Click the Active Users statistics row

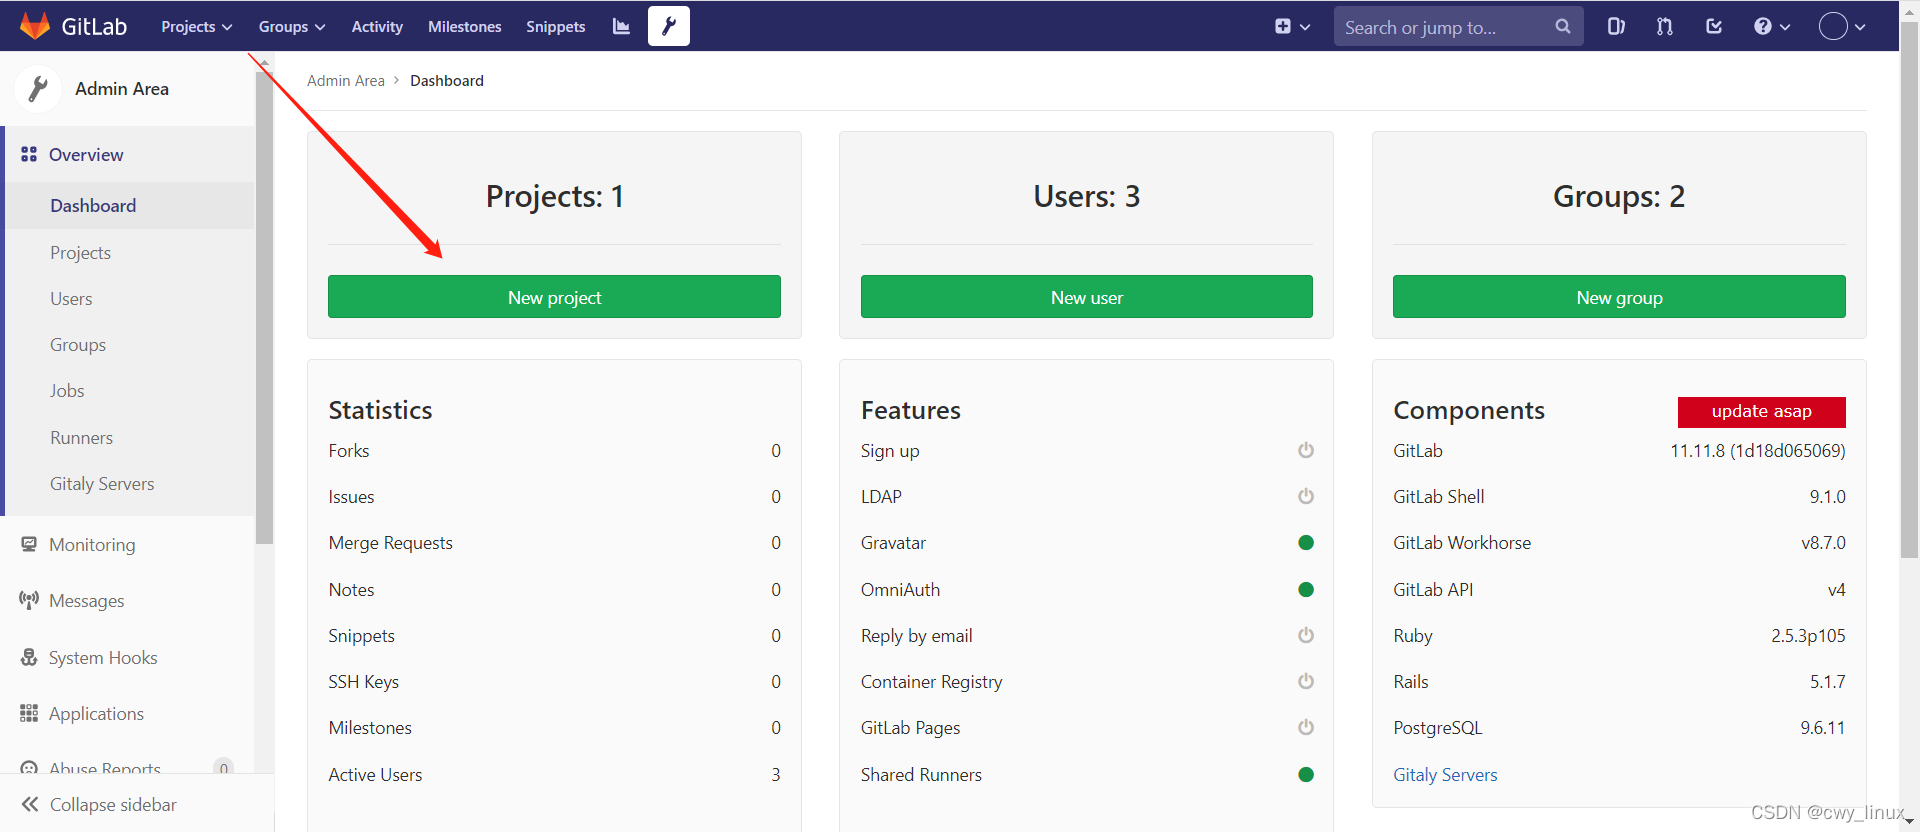[x=554, y=775]
